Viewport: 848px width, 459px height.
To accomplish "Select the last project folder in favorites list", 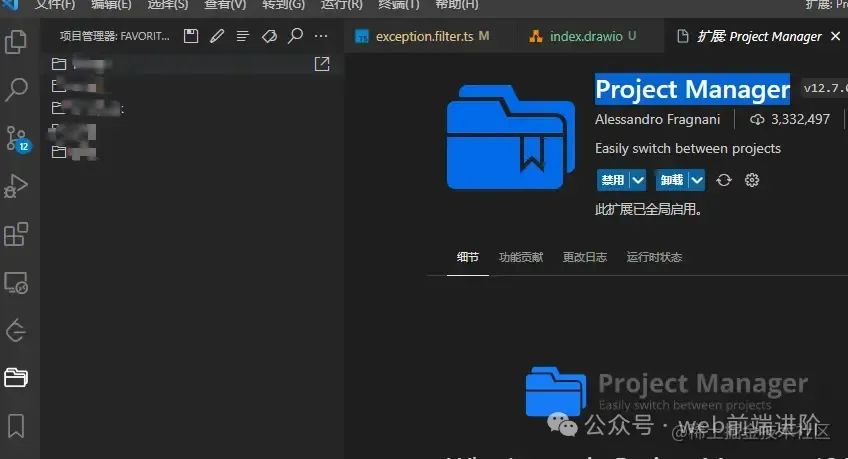I will [193, 152].
